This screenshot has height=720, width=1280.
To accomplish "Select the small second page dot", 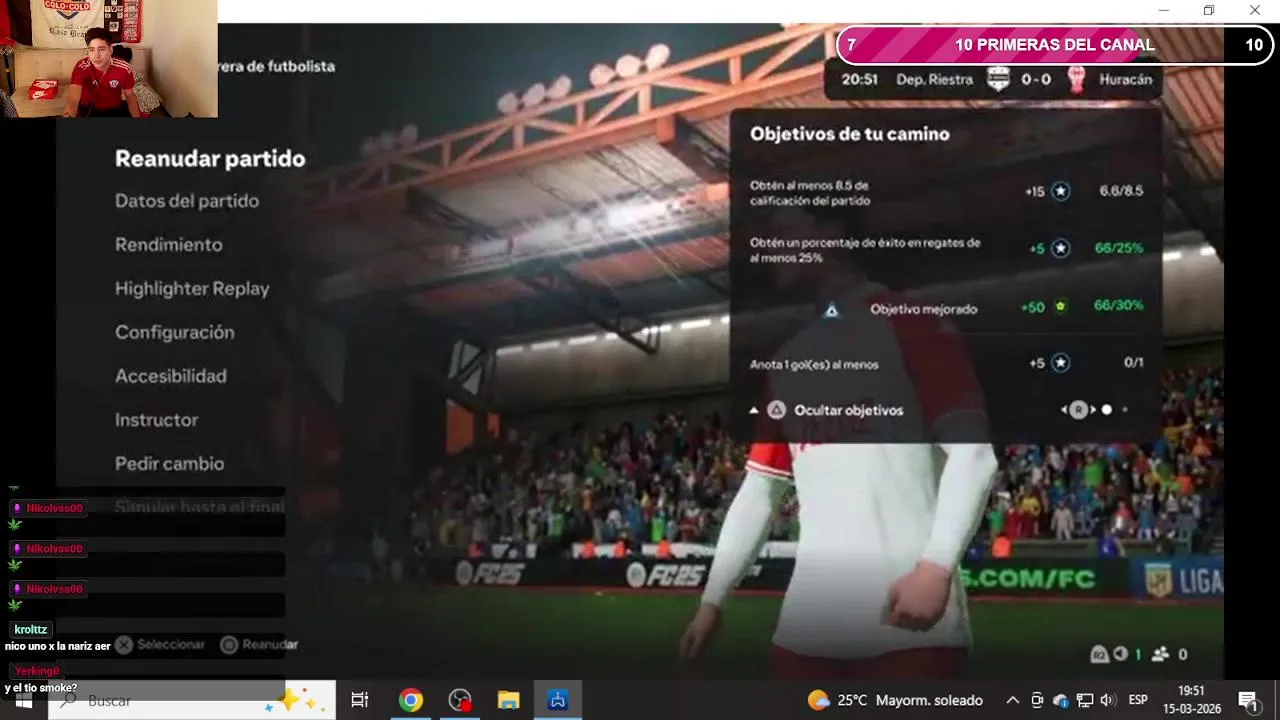I will click(1125, 409).
